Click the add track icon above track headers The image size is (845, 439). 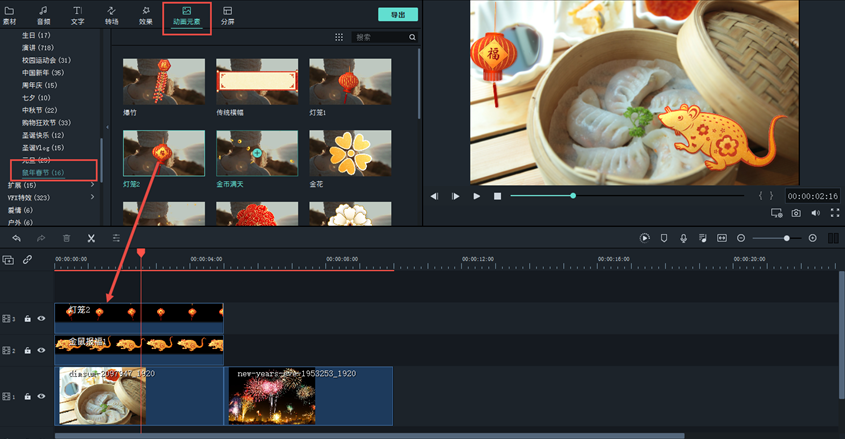pos(8,260)
